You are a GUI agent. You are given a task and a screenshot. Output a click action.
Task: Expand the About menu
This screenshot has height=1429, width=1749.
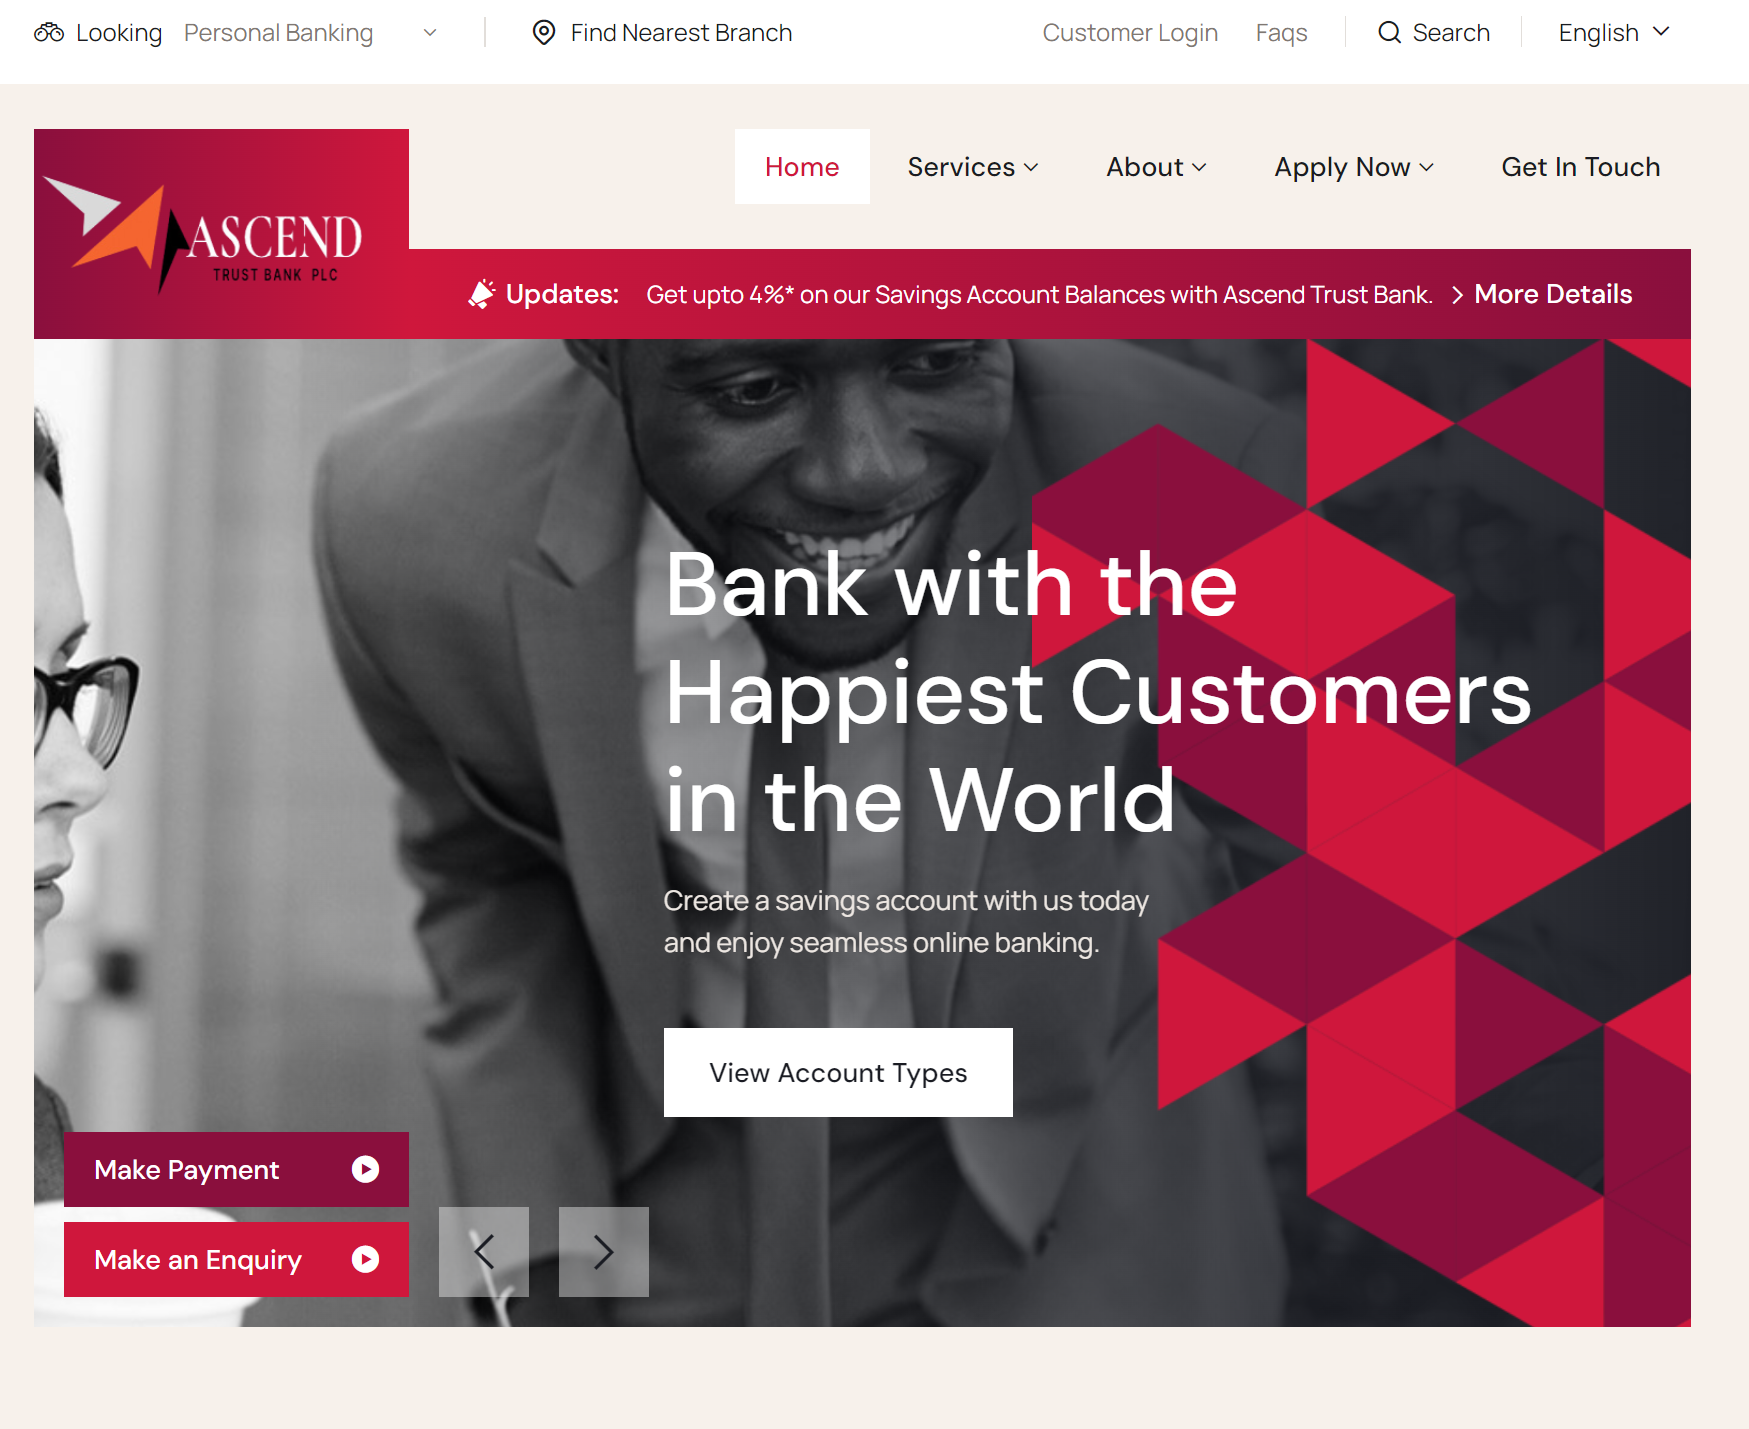point(1156,167)
